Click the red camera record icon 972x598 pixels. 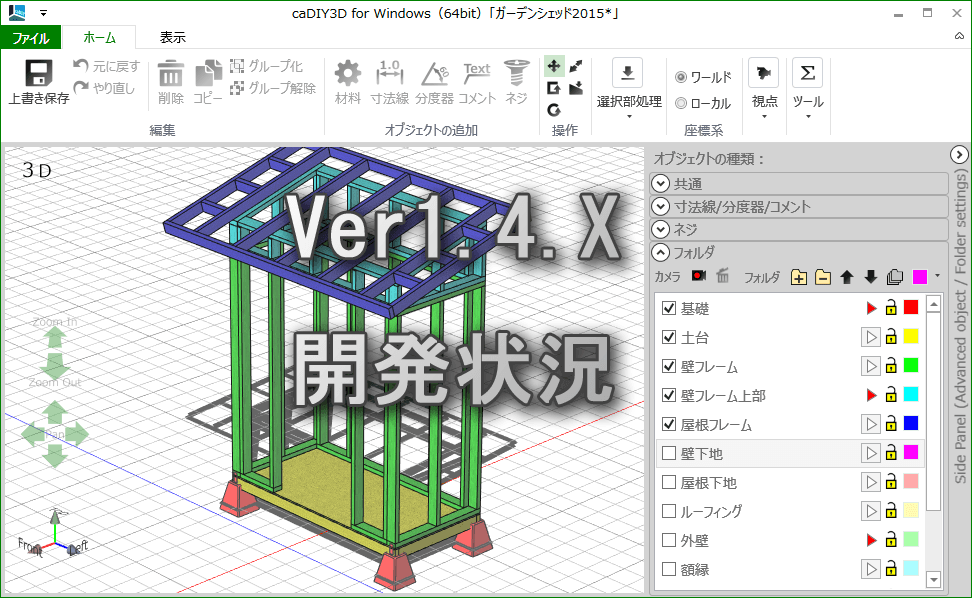(x=699, y=276)
